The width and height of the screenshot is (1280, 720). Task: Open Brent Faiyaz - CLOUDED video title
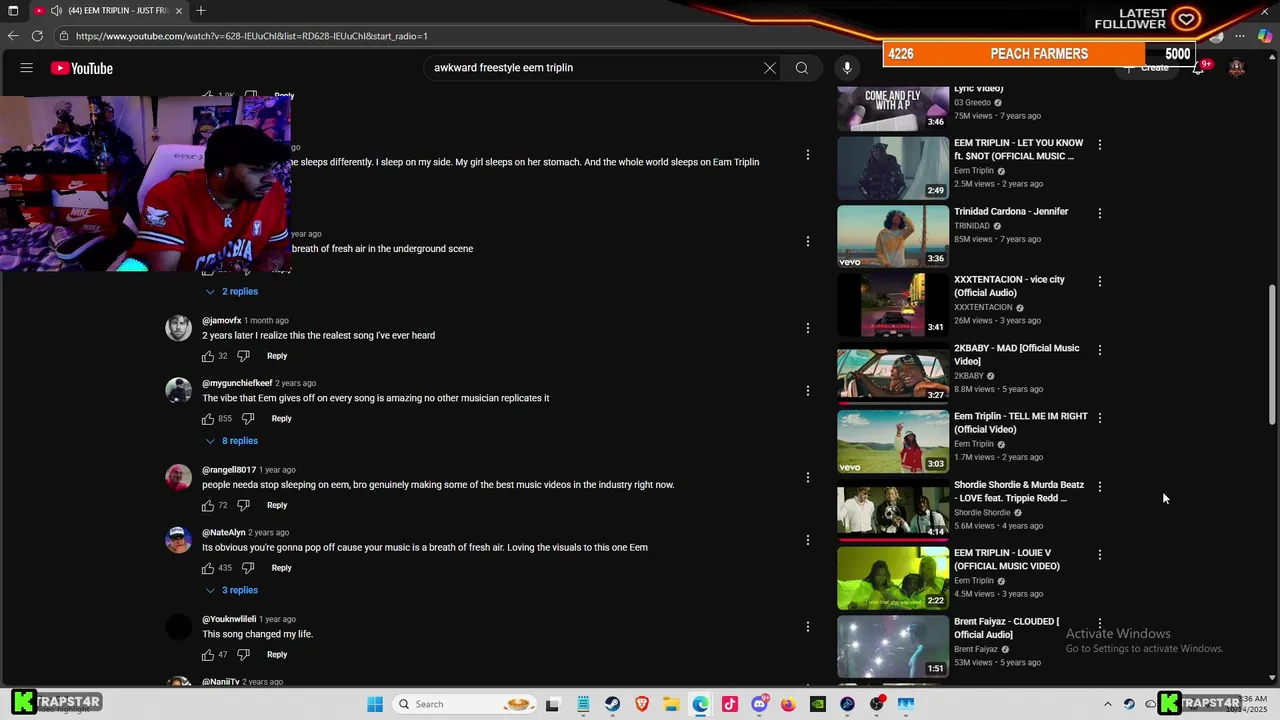[1007, 628]
